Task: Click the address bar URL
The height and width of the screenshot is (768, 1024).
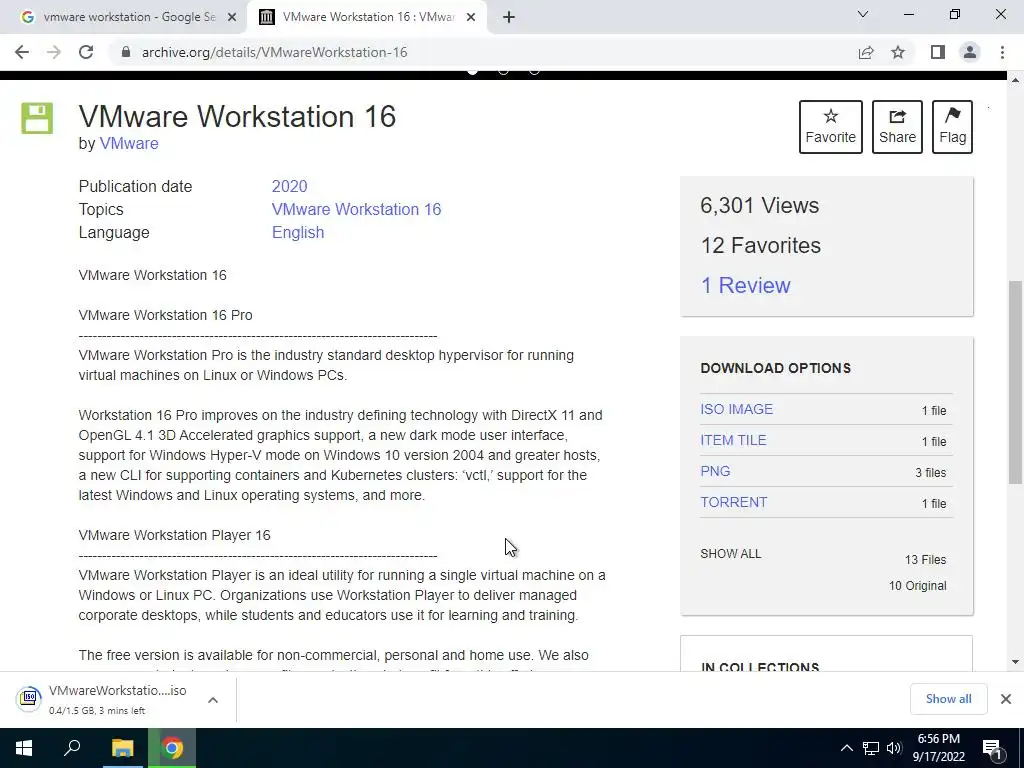Action: (x=274, y=52)
